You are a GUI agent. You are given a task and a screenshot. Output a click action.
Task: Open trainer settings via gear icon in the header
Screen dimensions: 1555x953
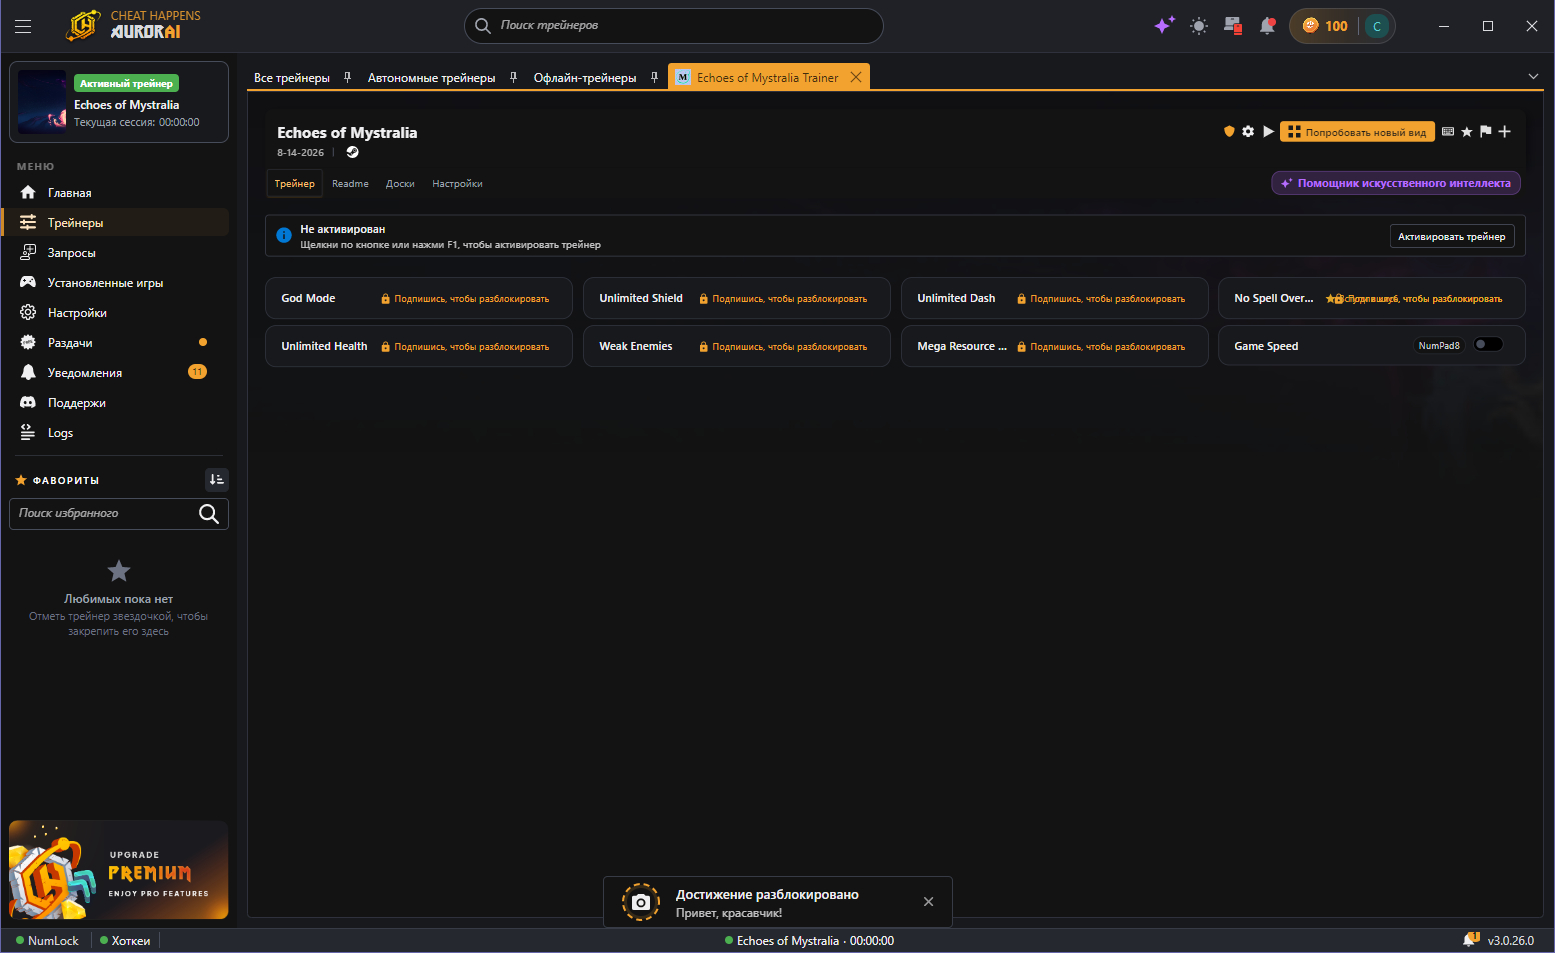pos(1248,131)
